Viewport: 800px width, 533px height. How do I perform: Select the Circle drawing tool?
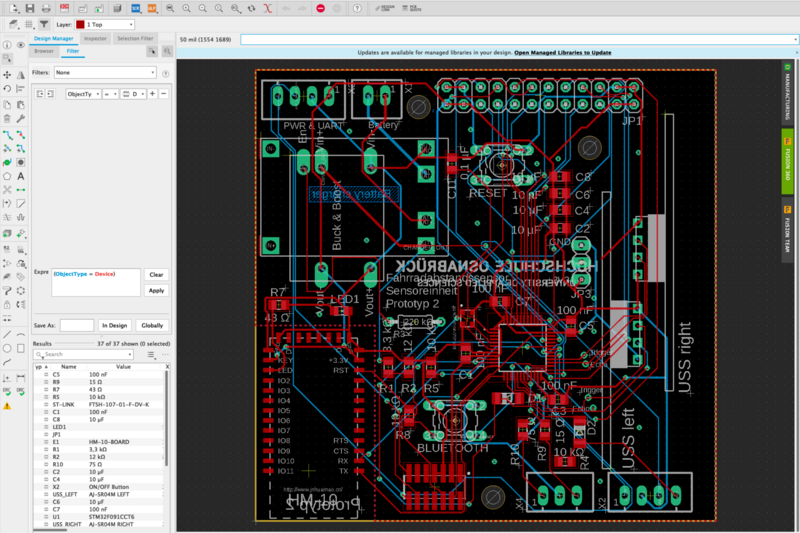(x=7, y=348)
